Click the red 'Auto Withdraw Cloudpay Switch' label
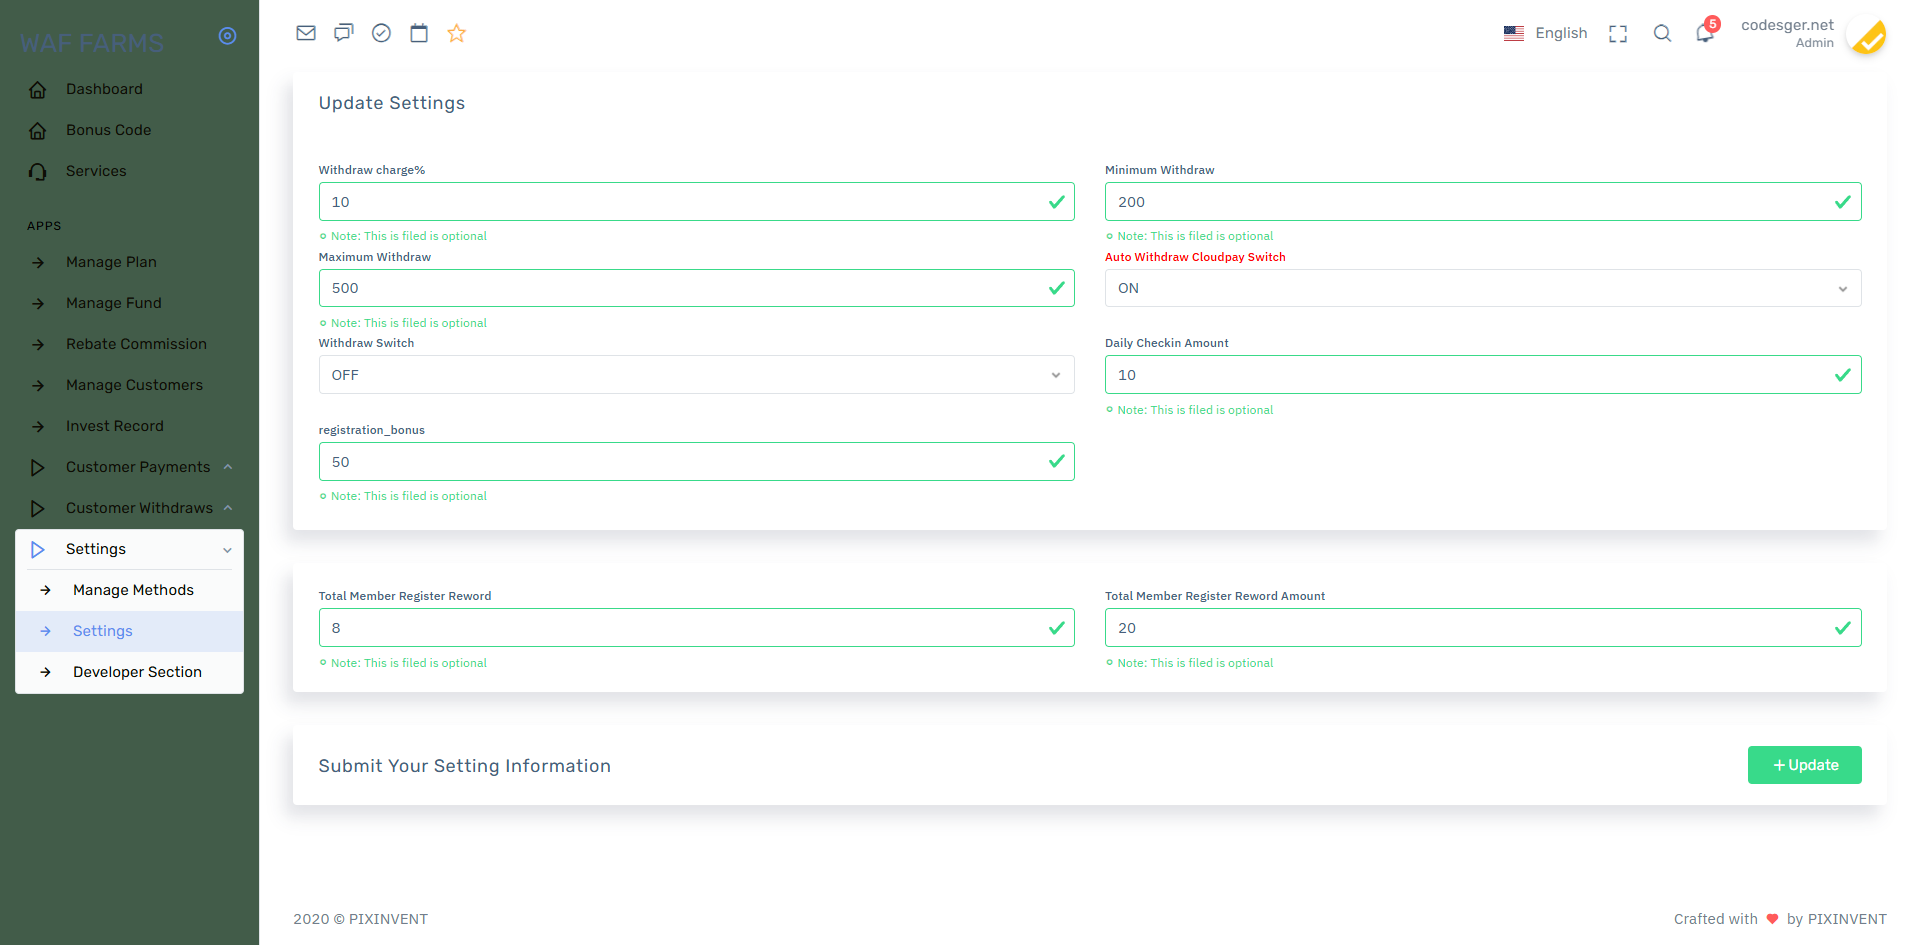Screen dimensions: 1920x945 point(1195,257)
